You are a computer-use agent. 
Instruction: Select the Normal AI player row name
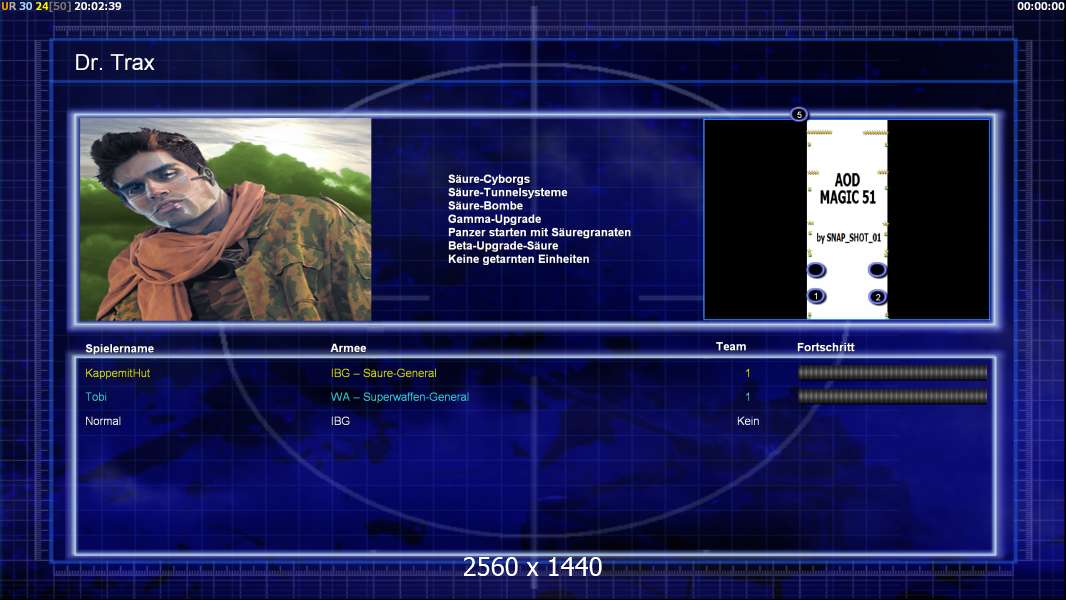pyautogui.click(x=103, y=421)
